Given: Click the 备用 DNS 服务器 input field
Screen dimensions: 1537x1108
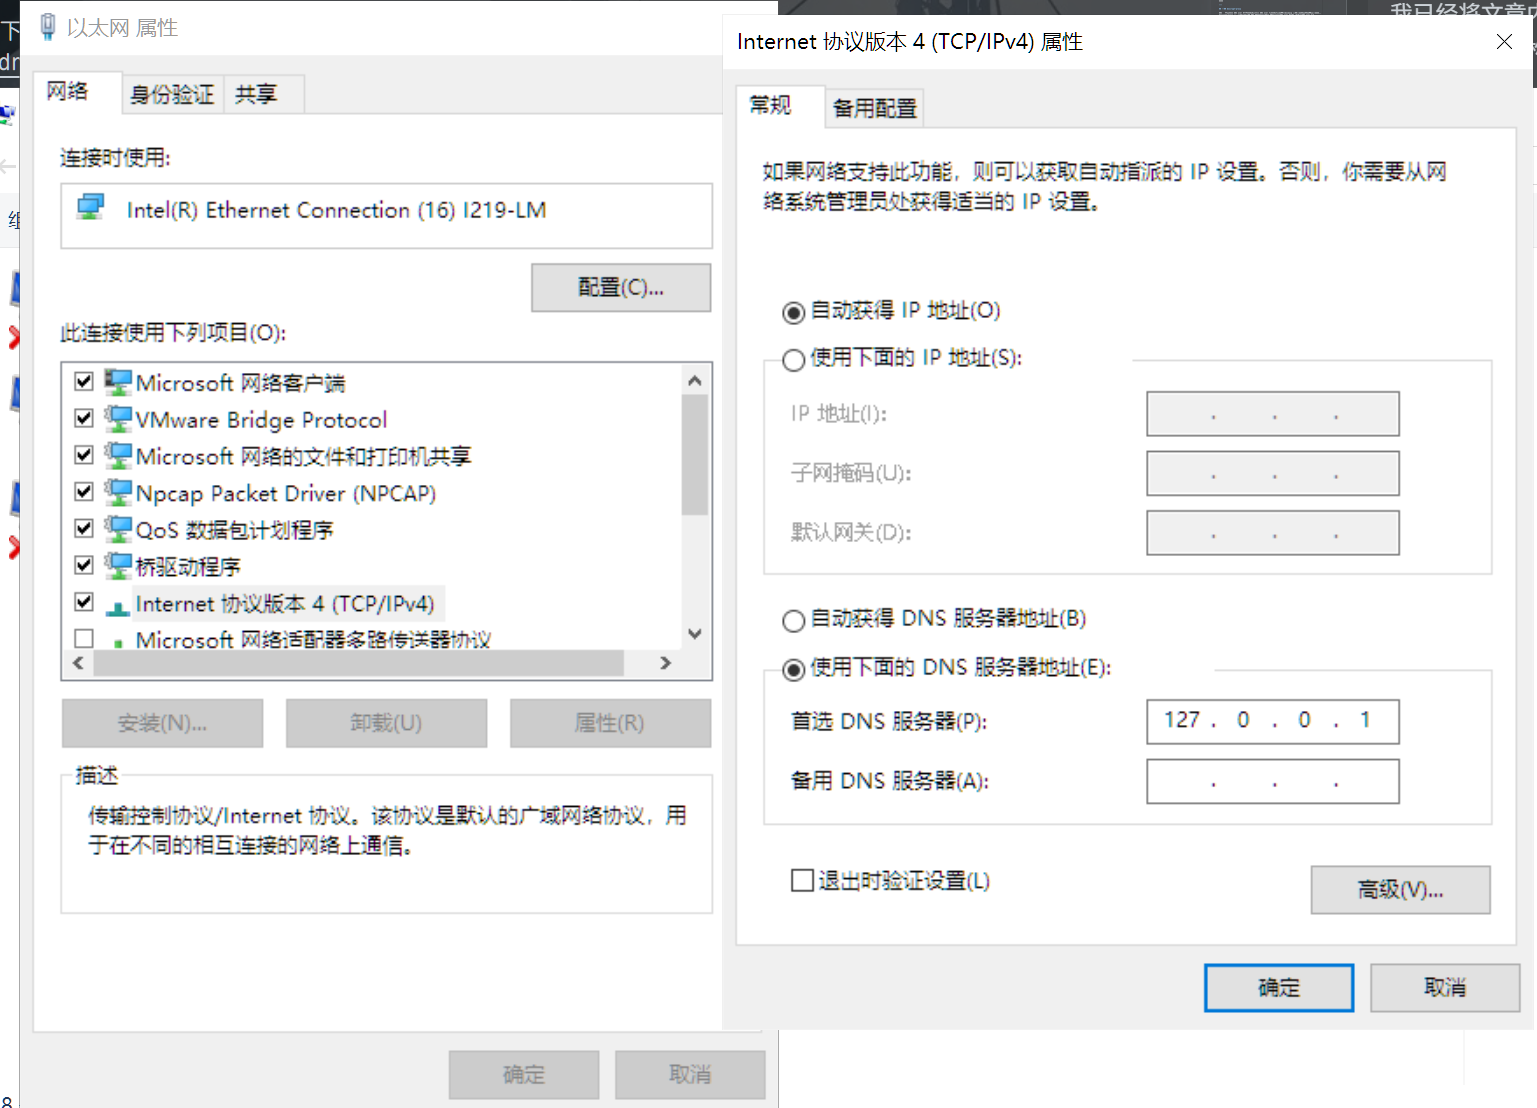Looking at the screenshot, I should point(1271,781).
